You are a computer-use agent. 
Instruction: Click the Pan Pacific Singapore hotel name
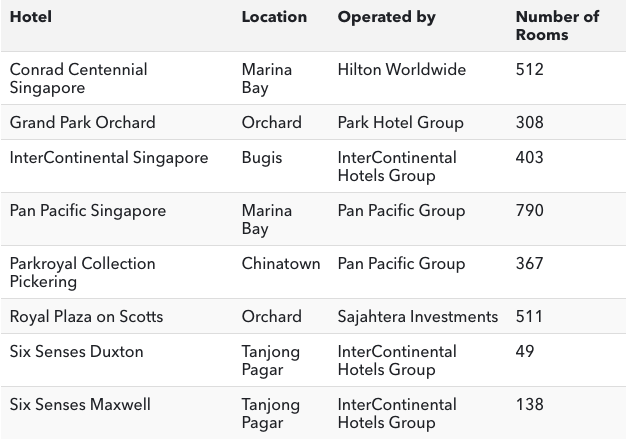coord(88,211)
